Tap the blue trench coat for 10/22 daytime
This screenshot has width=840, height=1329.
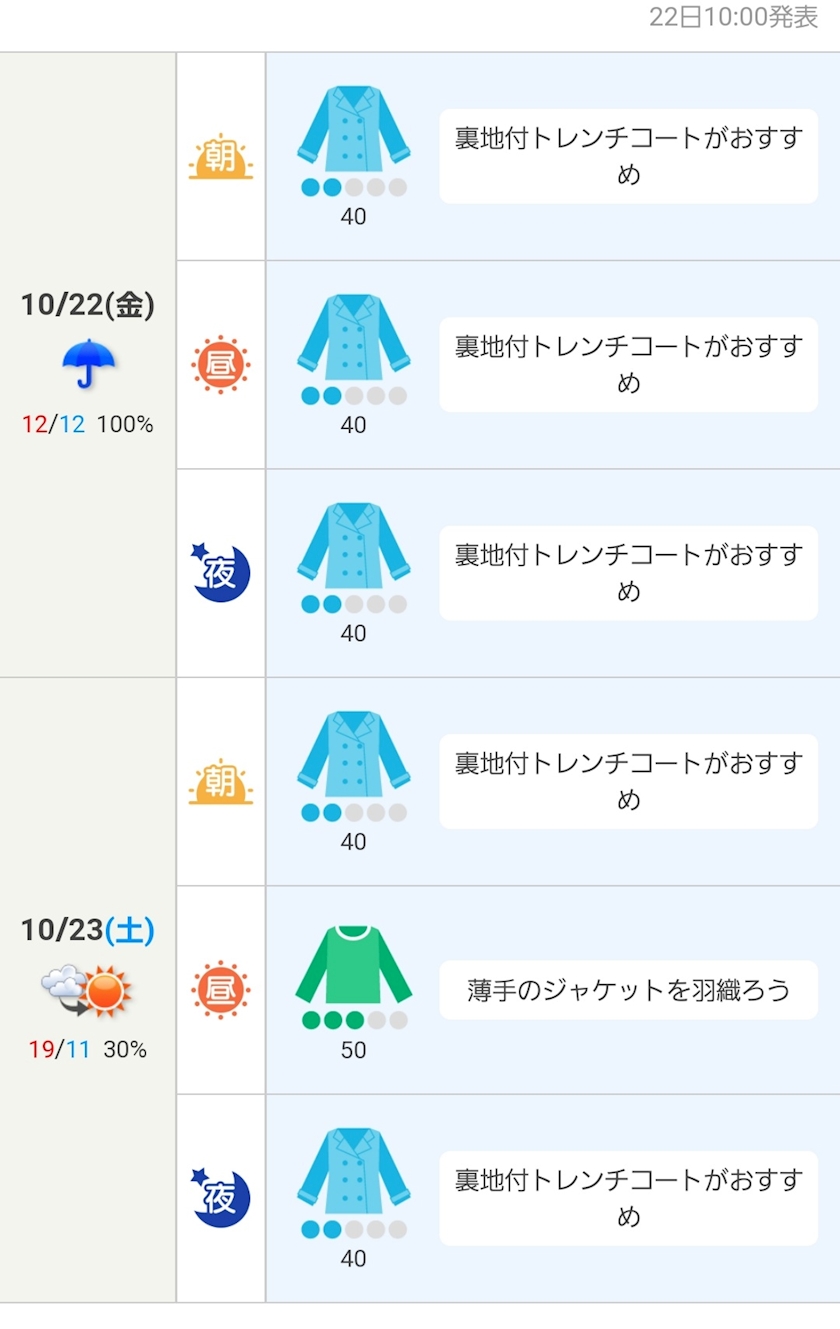[353, 338]
